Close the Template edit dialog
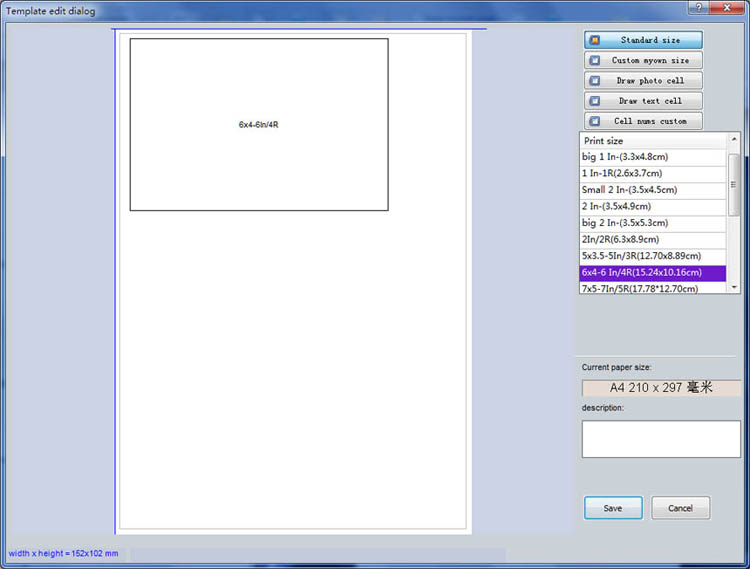750x569 pixels. 725,8
